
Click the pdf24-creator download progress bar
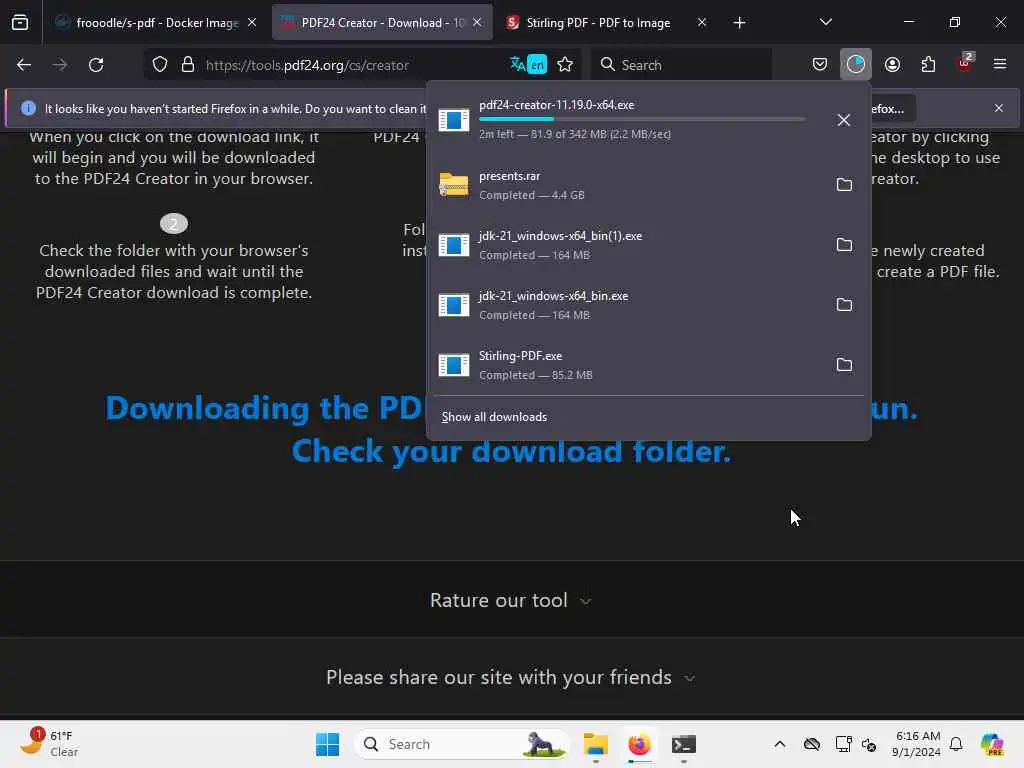pyautogui.click(x=642, y=119)
